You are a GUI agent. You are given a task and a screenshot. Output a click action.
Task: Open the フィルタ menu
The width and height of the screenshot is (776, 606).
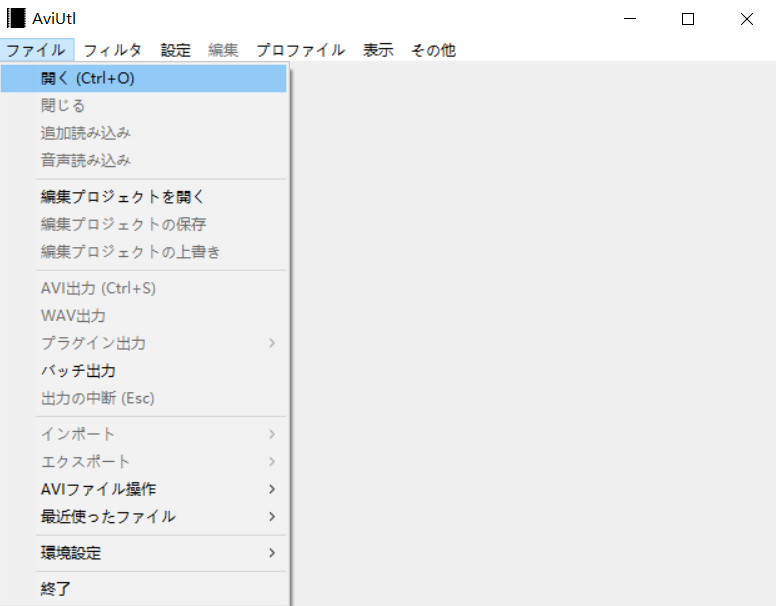point(112,50)
